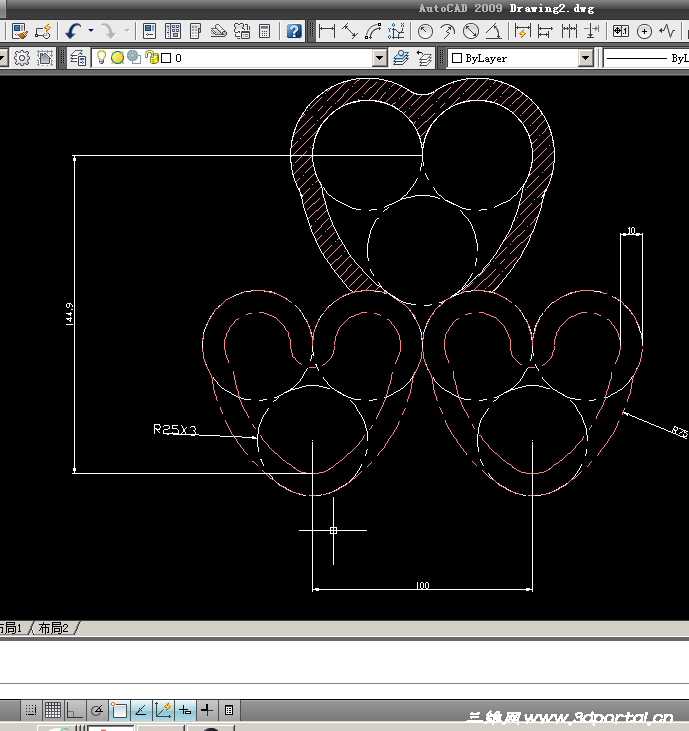Toggle Grid Display in status bar

coord(53,710)
